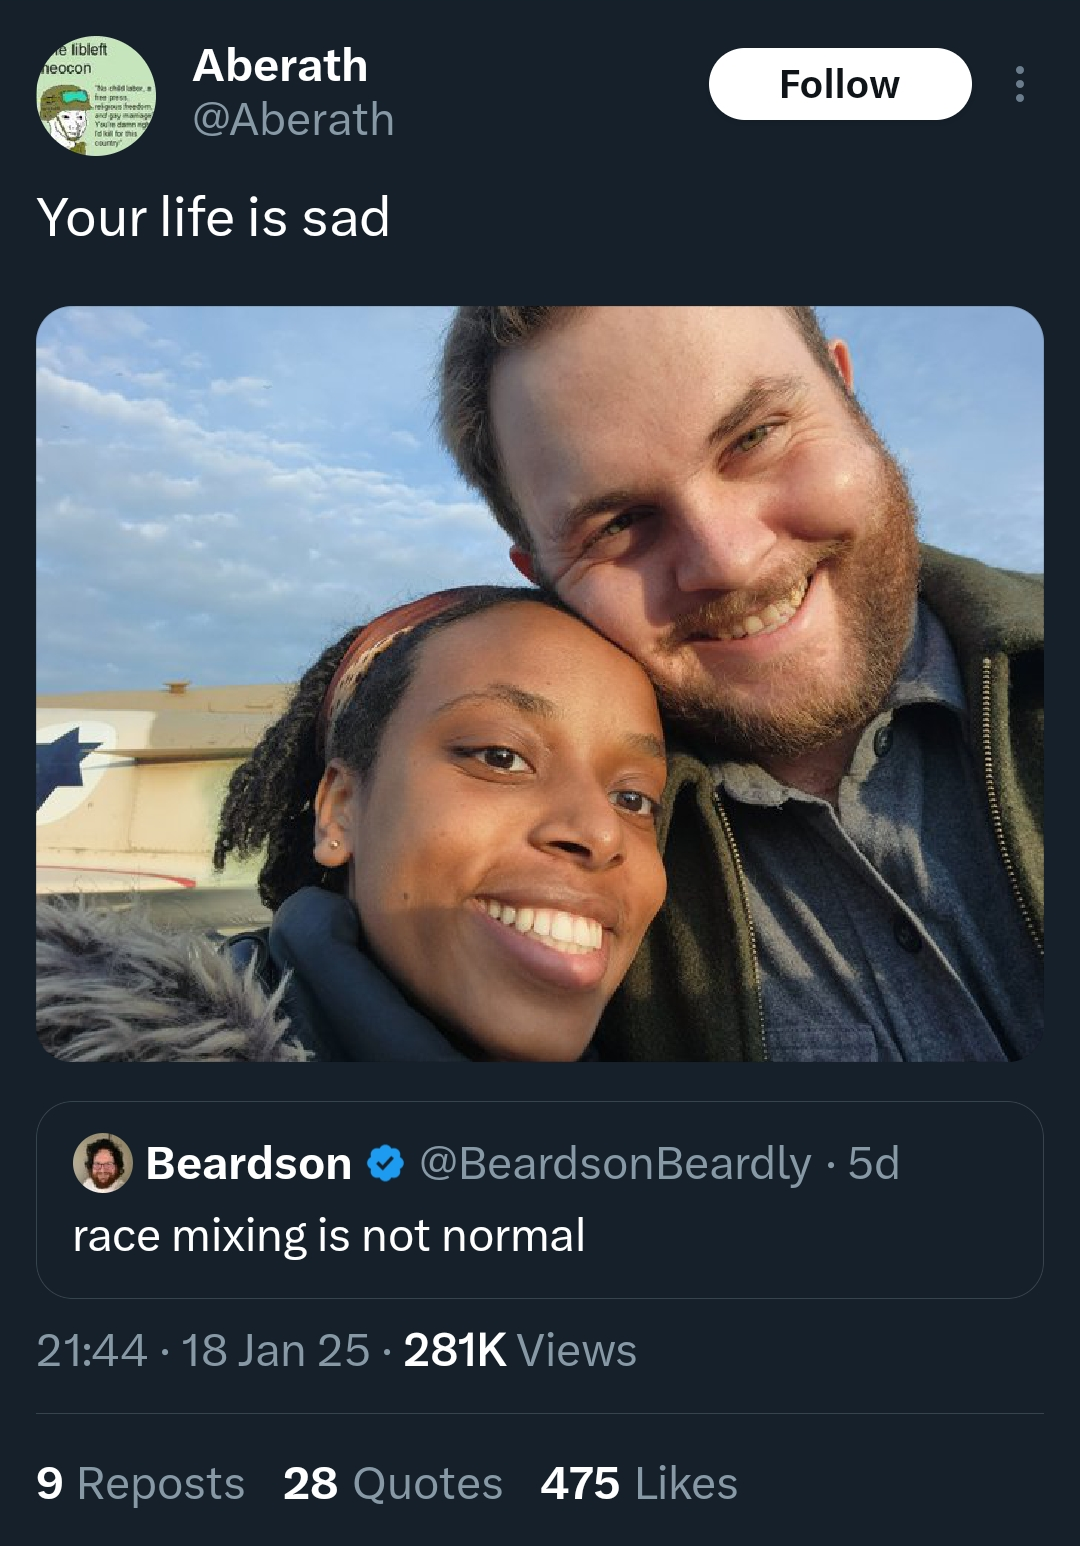This screenshot has width=1080, height=1546.
Task: View the 28 Quotes list
Action: pos(392,1484)
